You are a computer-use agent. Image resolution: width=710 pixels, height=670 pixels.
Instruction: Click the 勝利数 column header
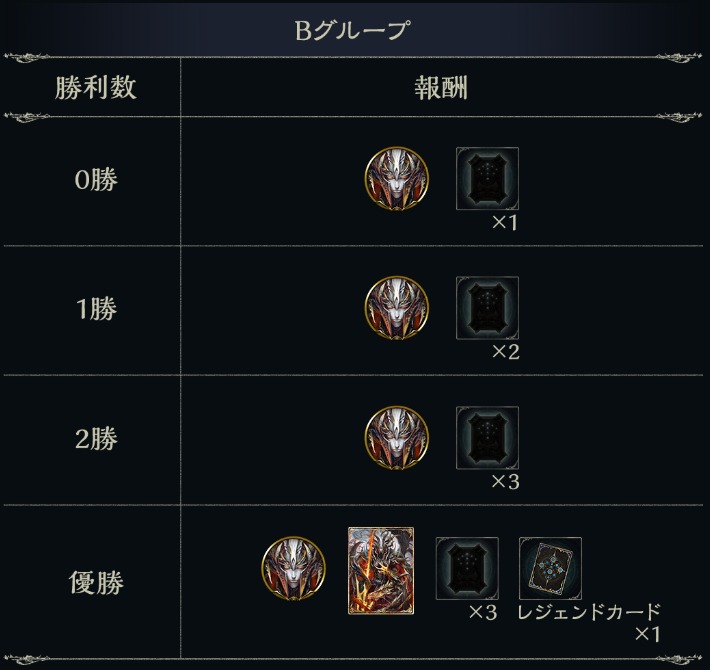(96, 87)
